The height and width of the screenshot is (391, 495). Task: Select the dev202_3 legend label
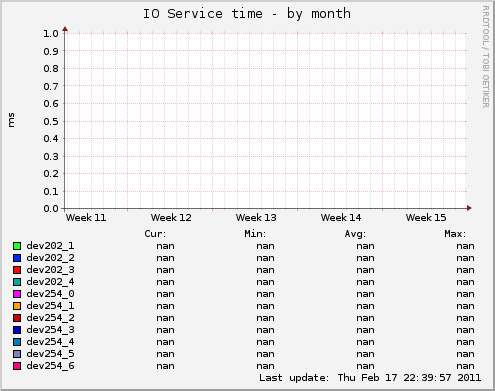pyautogui.click(x=50, y=270)
